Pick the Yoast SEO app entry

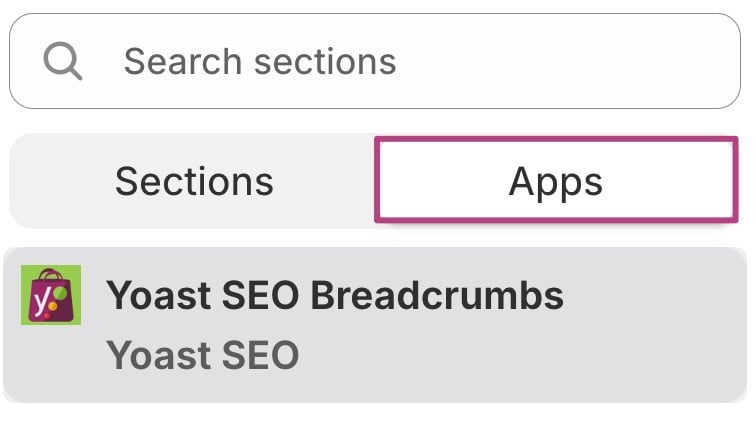coord(376,325)
